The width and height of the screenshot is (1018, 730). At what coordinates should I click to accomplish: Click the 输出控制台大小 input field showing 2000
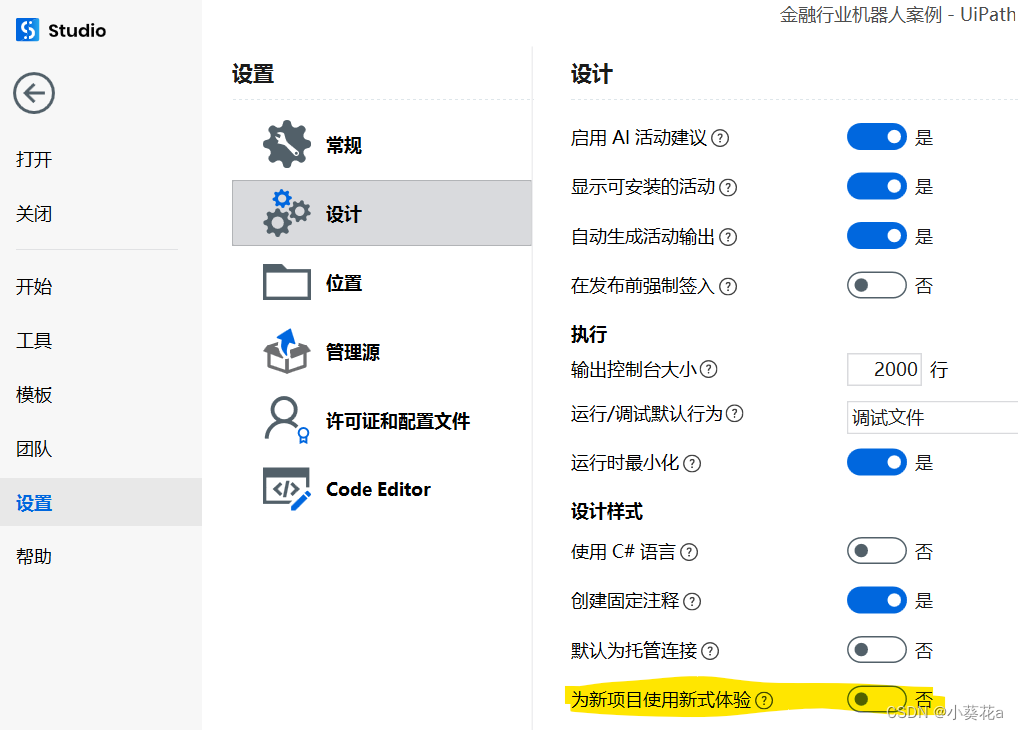click(884, 369)
